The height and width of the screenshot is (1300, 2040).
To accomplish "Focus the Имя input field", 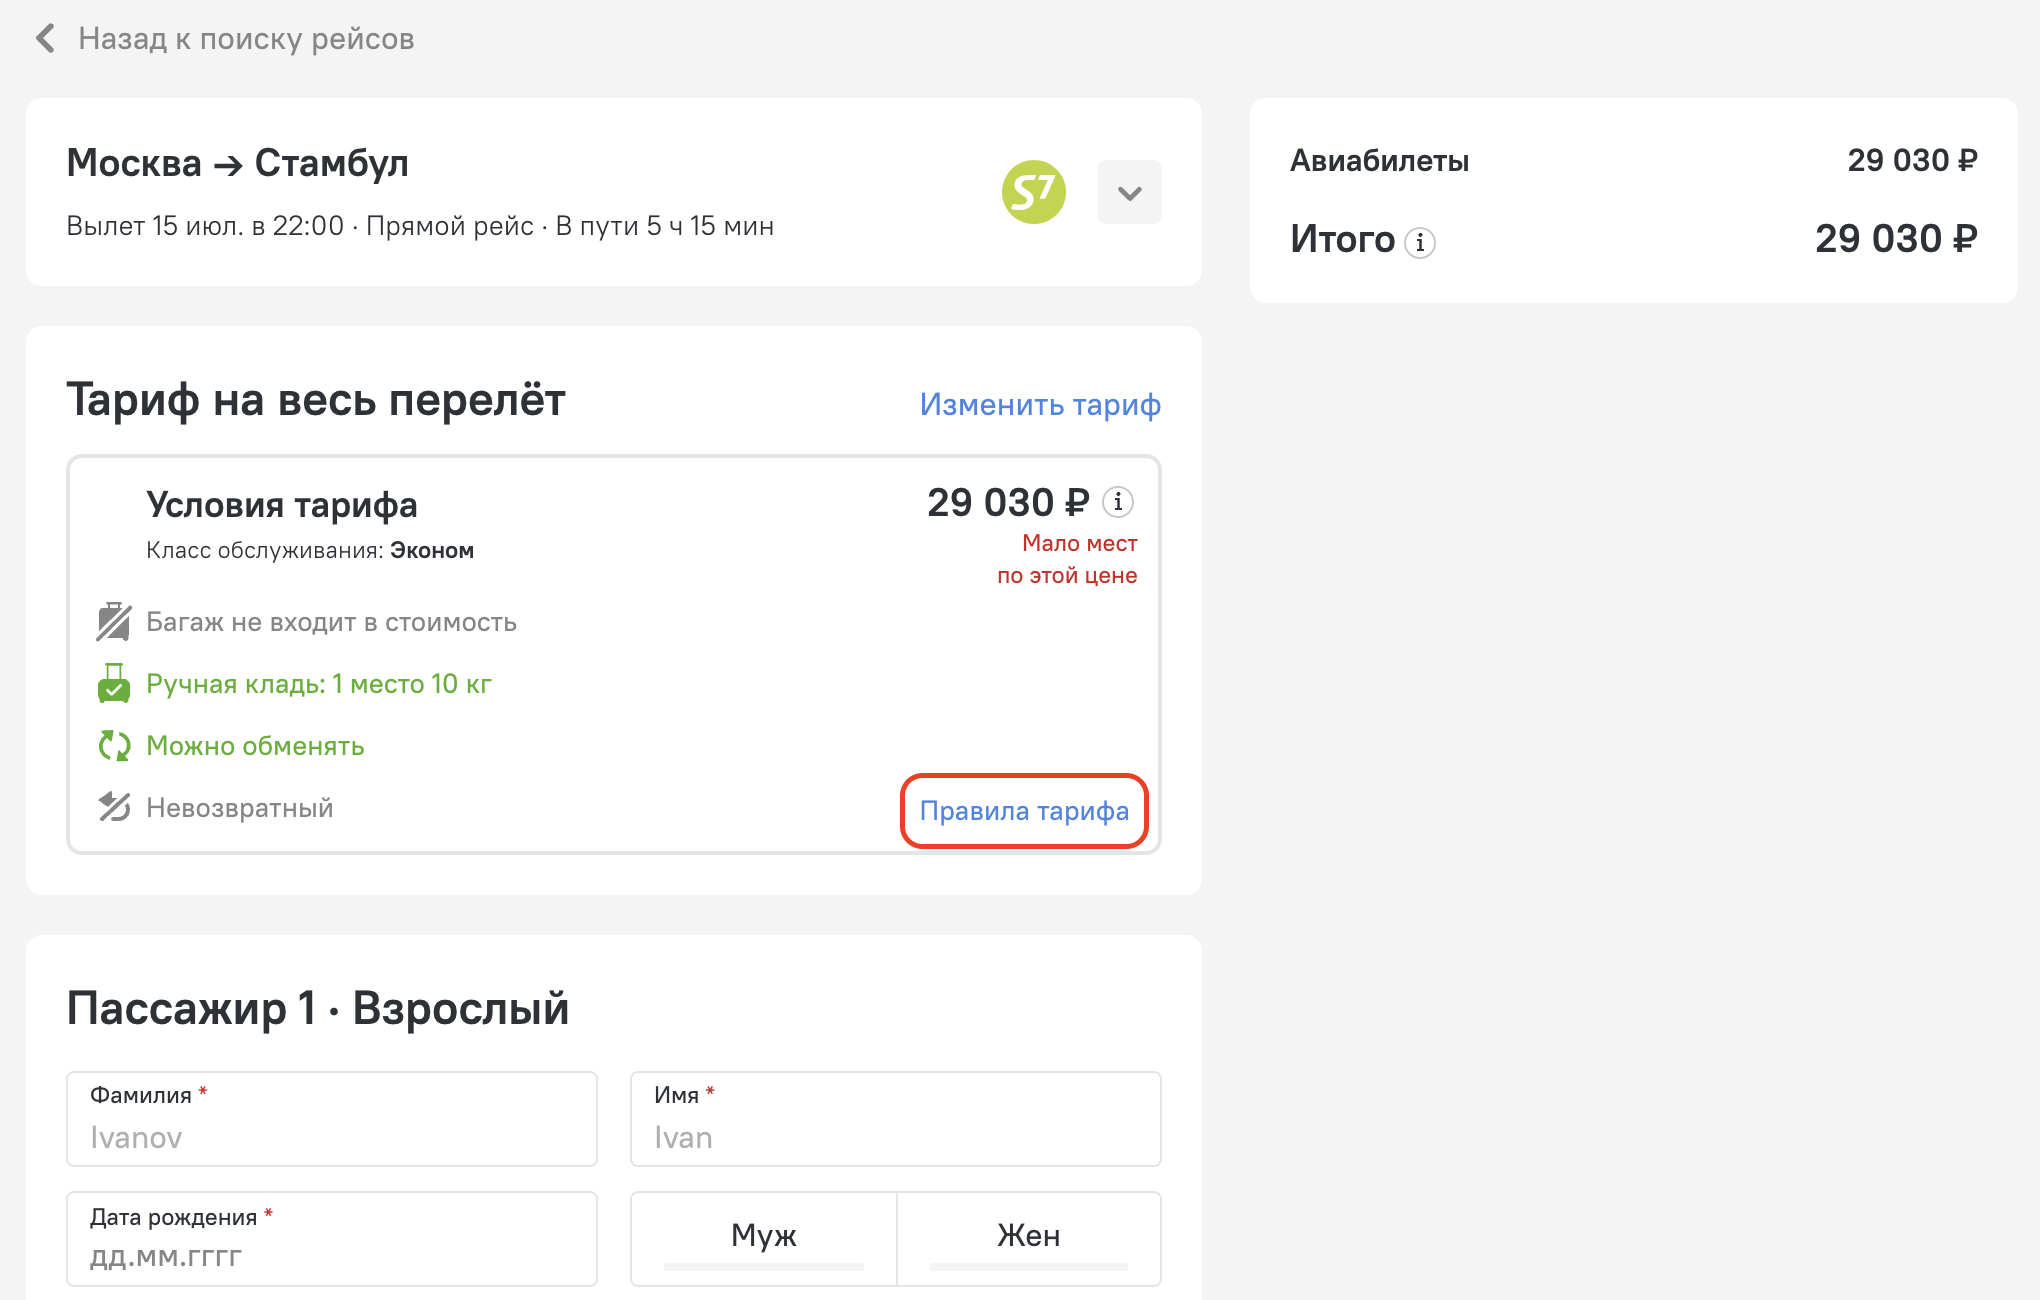I will (x=896, y=1119).
